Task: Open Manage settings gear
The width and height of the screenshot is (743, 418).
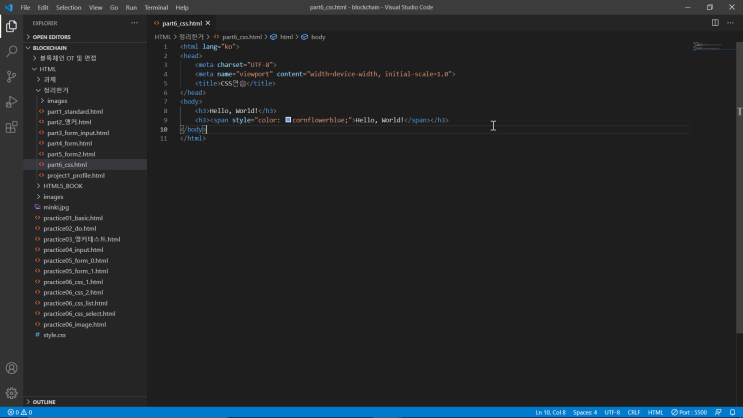Action: [x=11, y=393]
